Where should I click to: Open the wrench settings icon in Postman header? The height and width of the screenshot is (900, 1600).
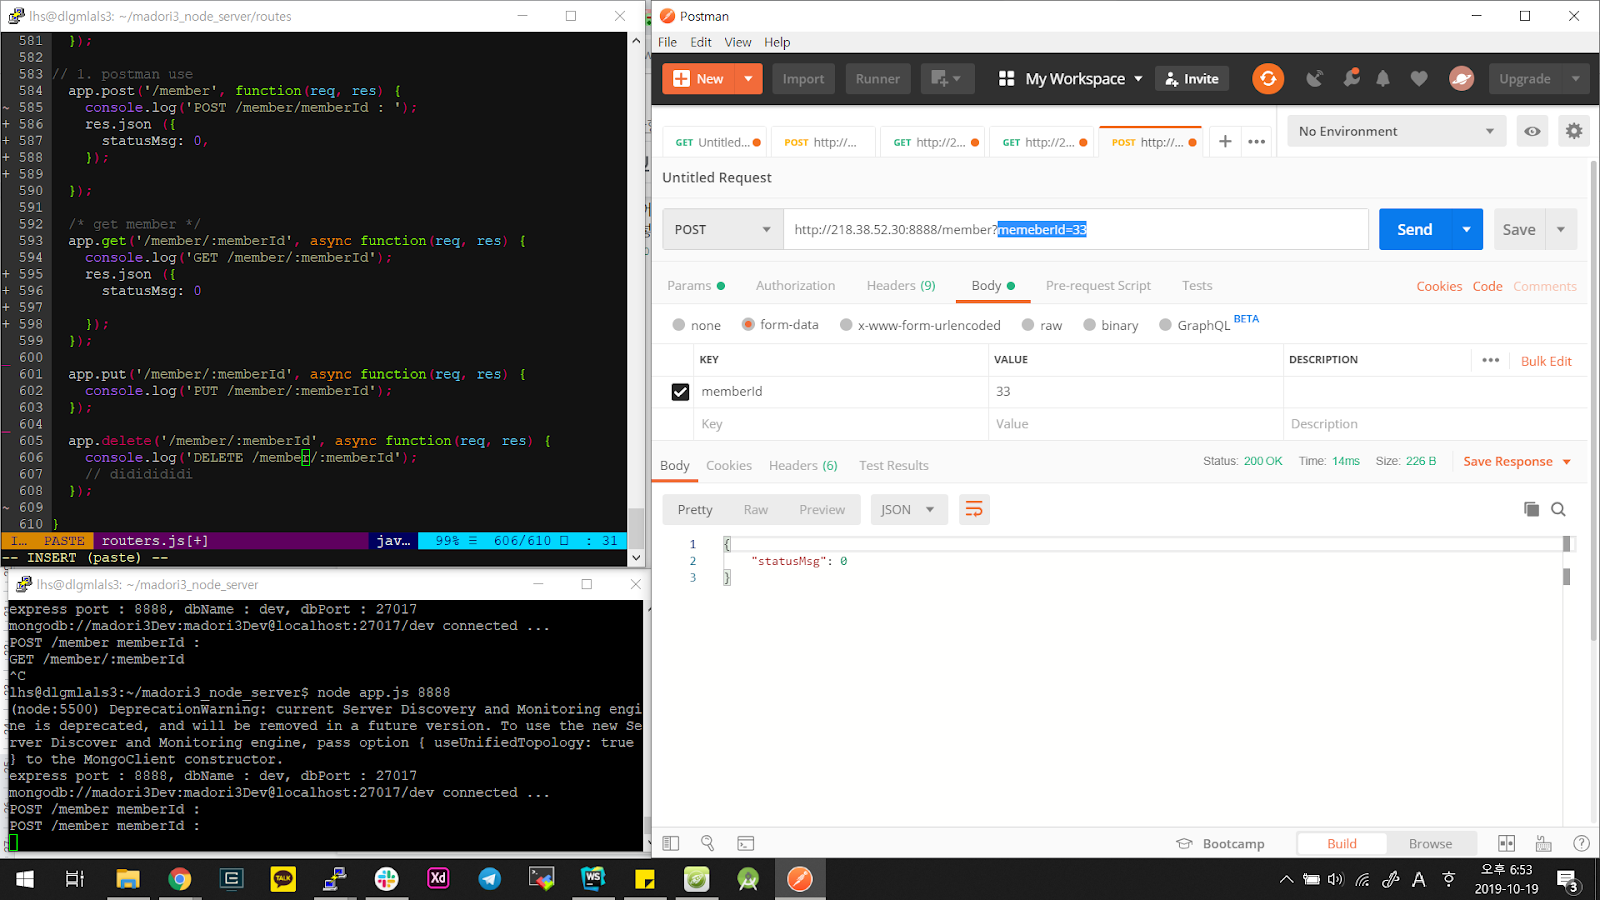1351,78
